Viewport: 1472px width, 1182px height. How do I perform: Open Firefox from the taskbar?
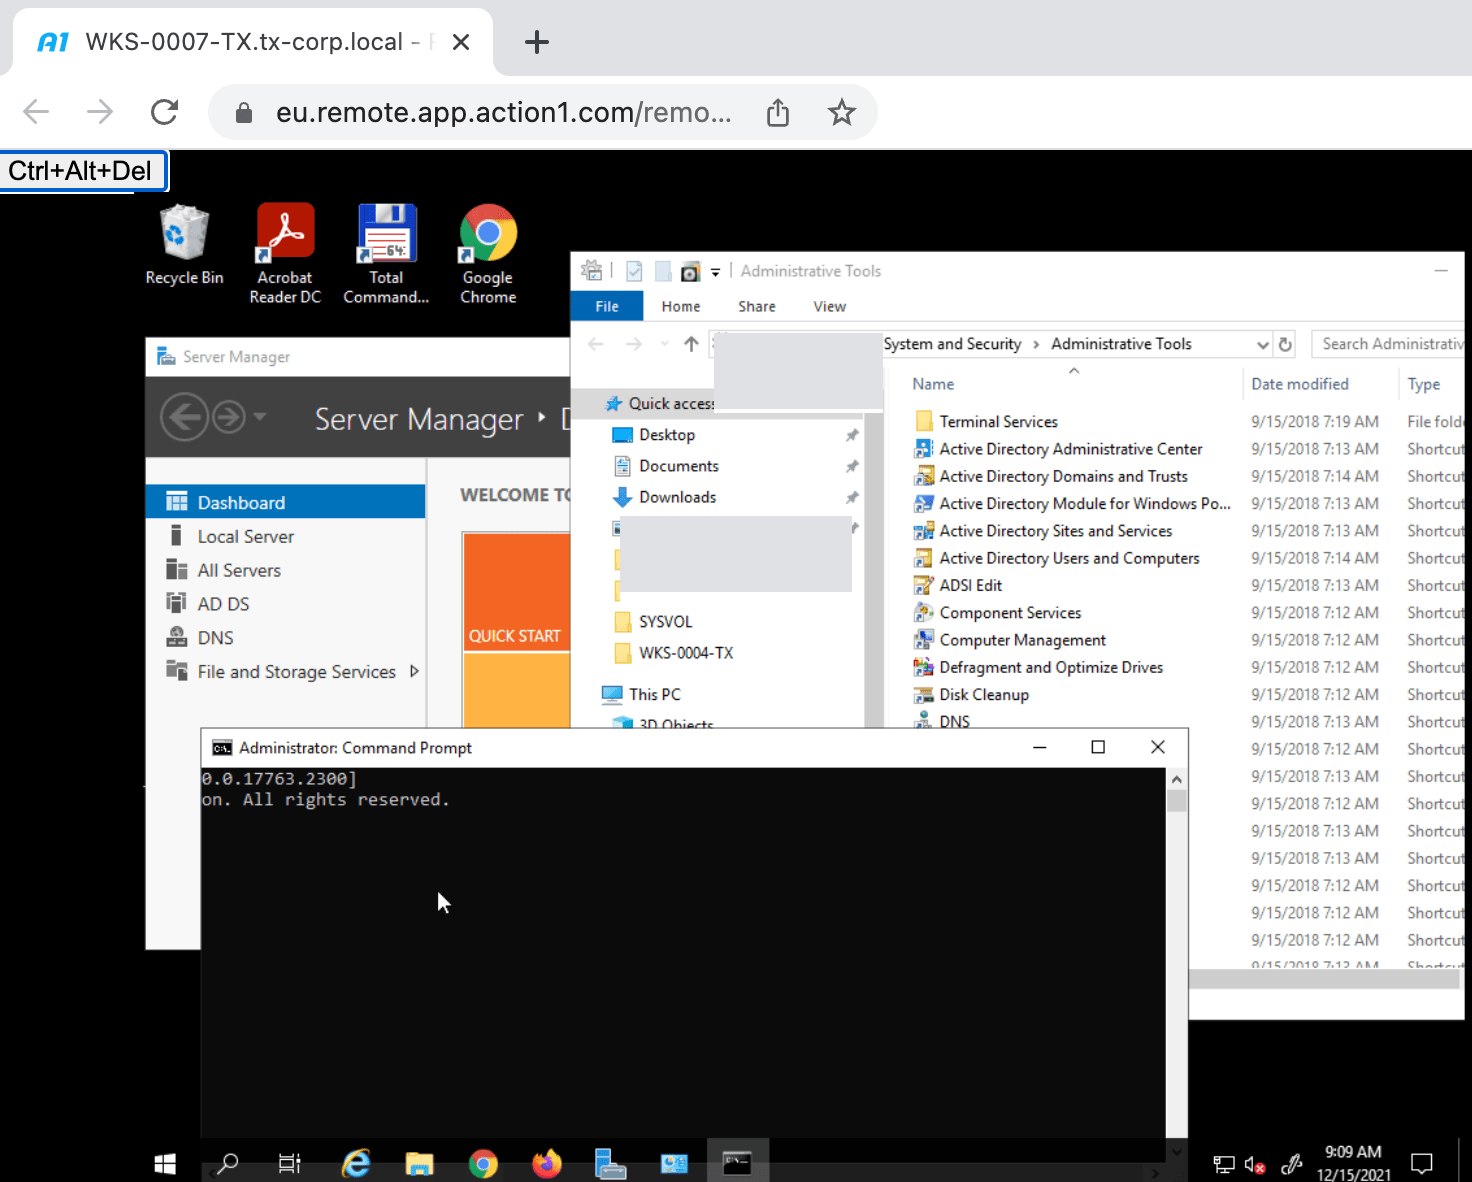pyautogui.click(x=546, y=1163)
